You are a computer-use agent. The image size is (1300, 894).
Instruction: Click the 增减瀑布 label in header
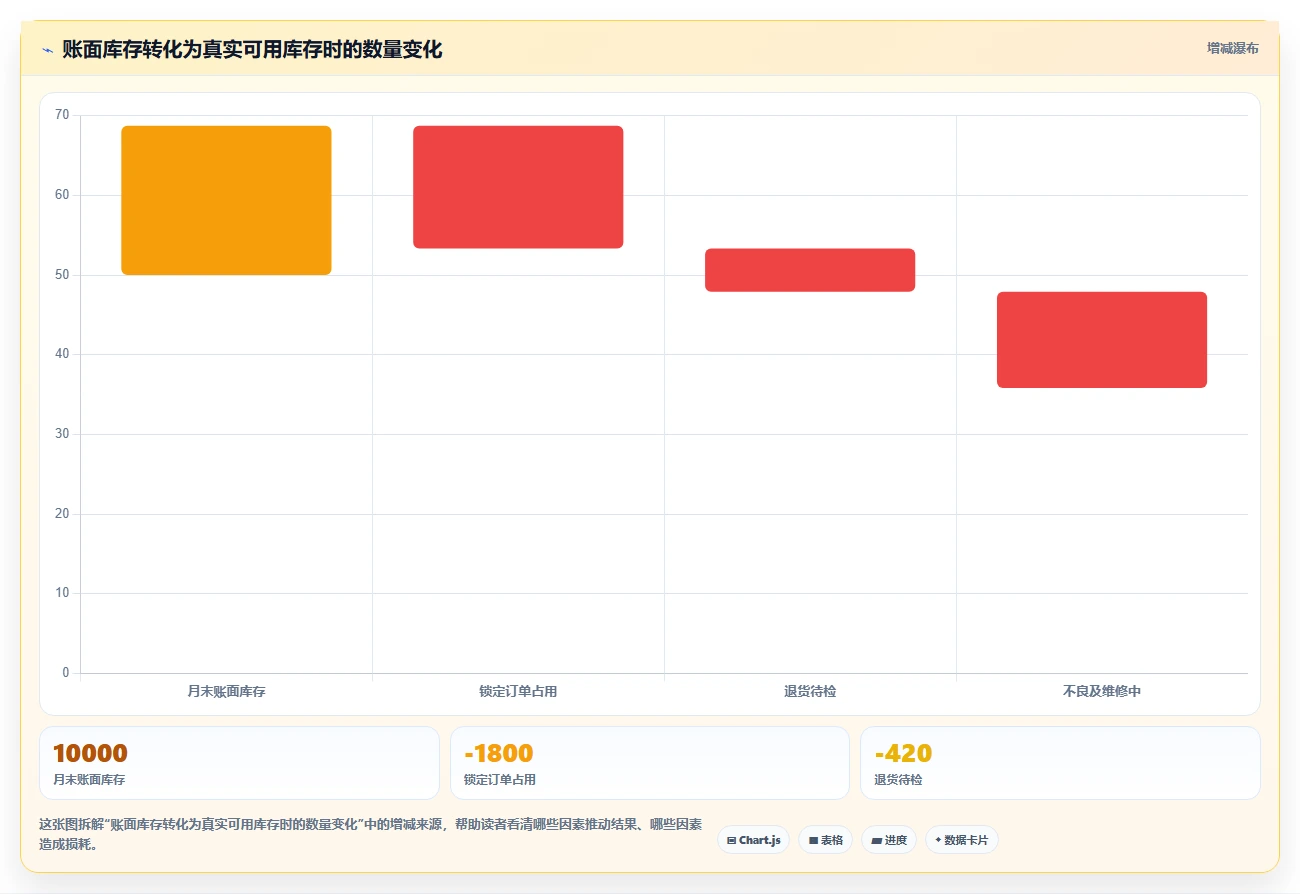pos(1232,48)
